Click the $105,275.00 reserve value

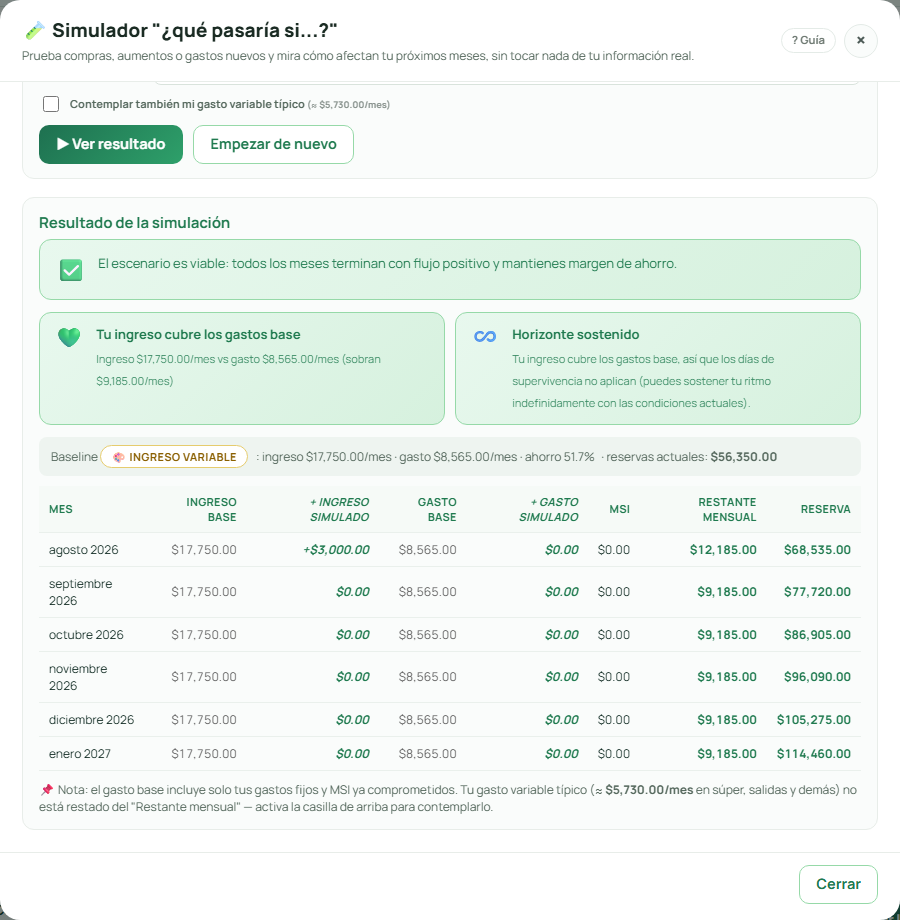814,720
